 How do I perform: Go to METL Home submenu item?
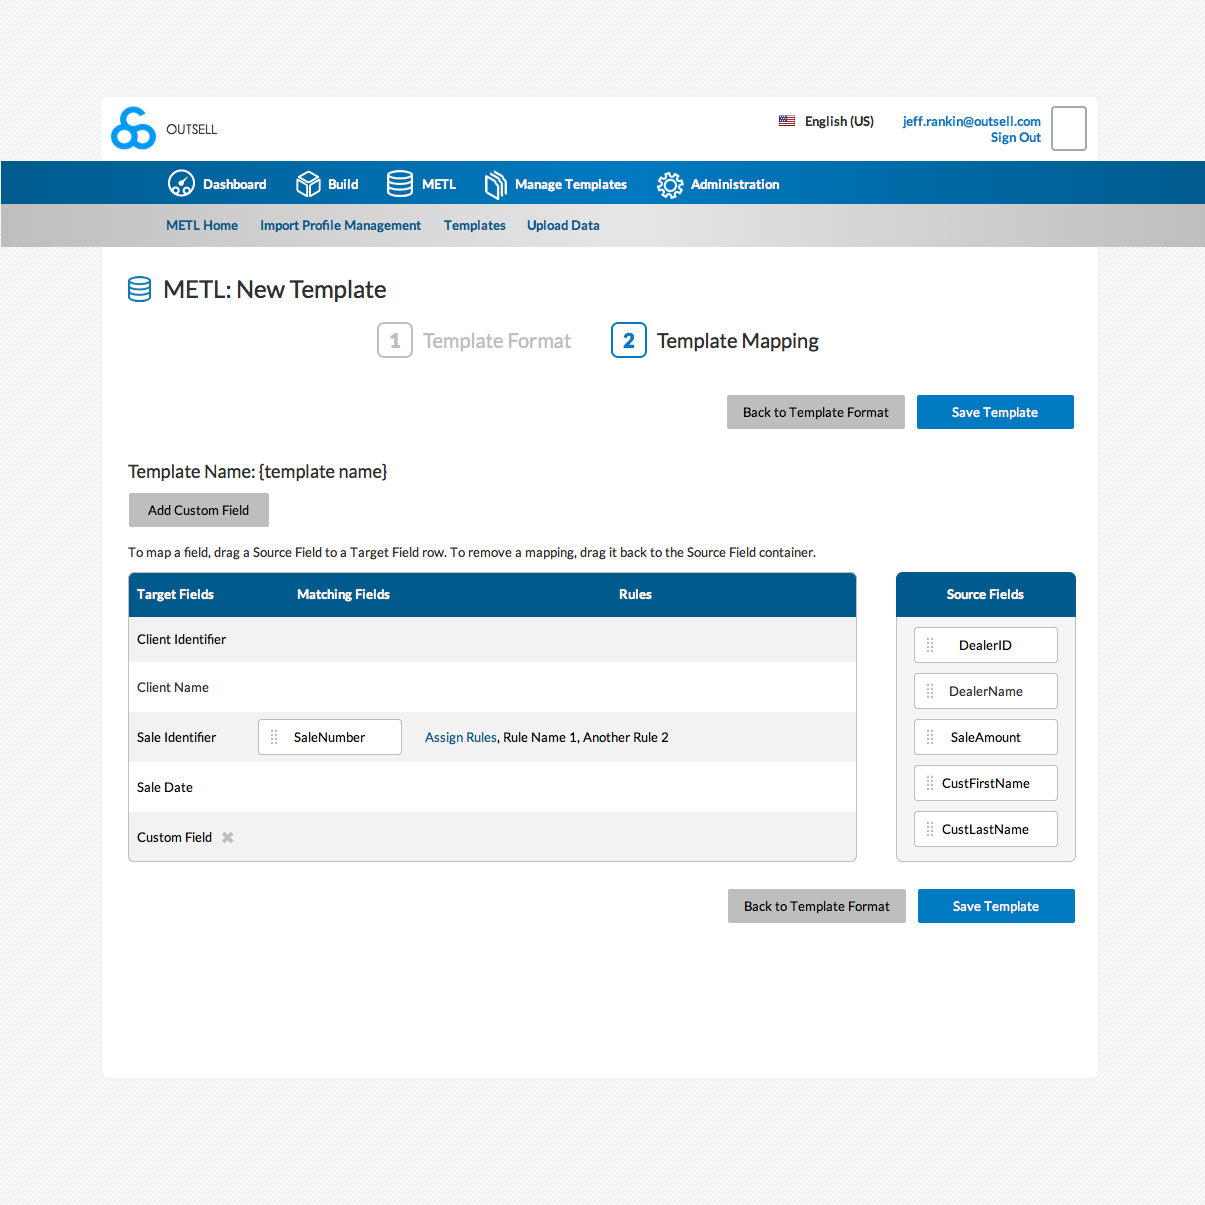pyautogui.click(x=202, y=226)
